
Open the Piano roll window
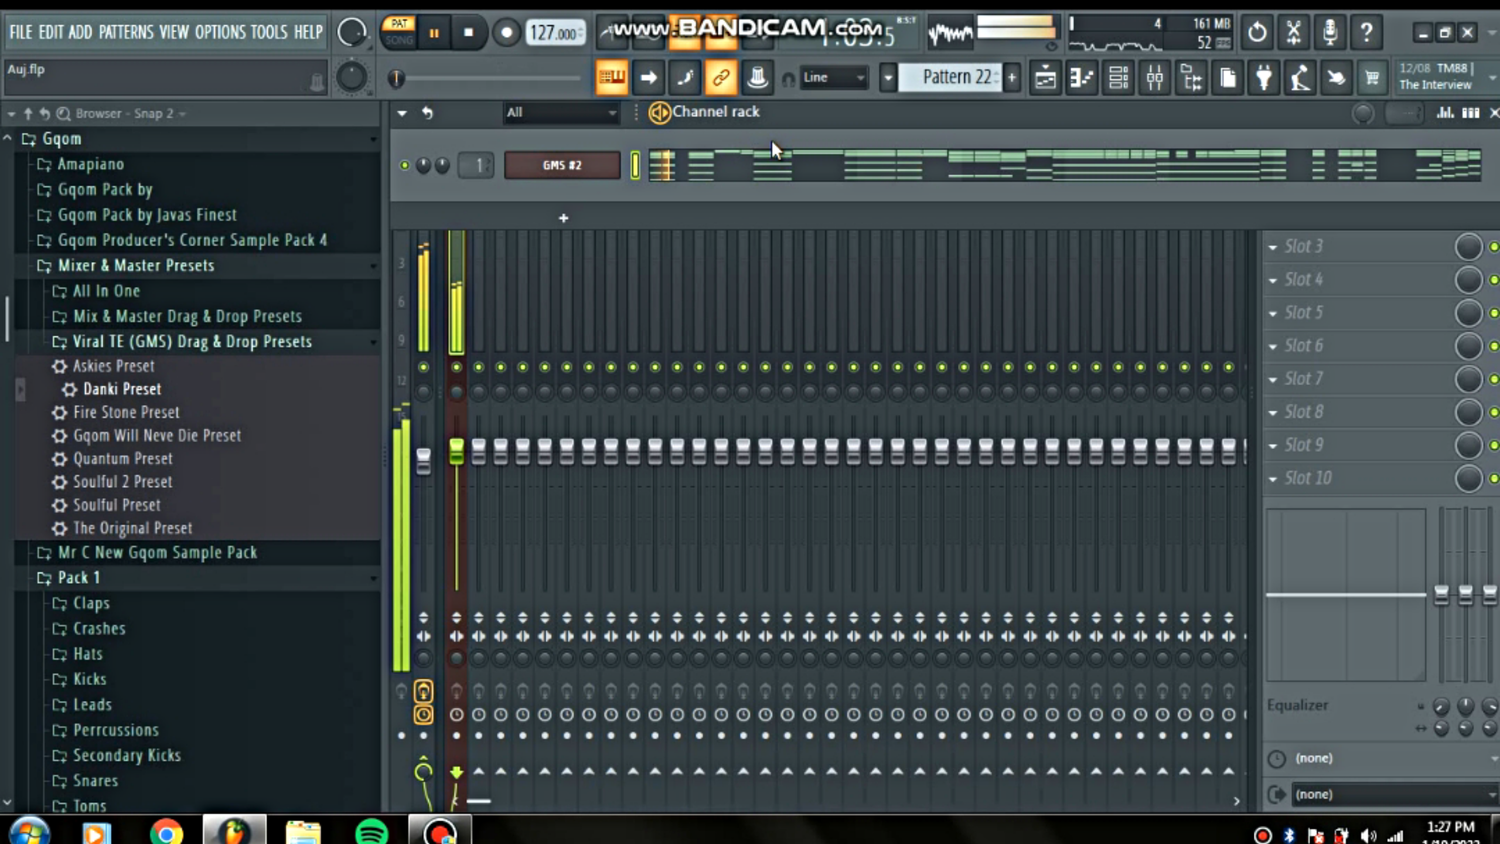click(1081, 77)
